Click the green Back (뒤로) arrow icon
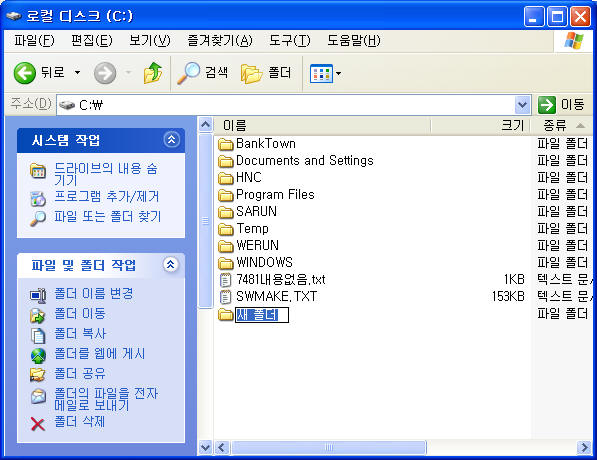This screenshot has width=597, height=460. [x=25, y=73]
